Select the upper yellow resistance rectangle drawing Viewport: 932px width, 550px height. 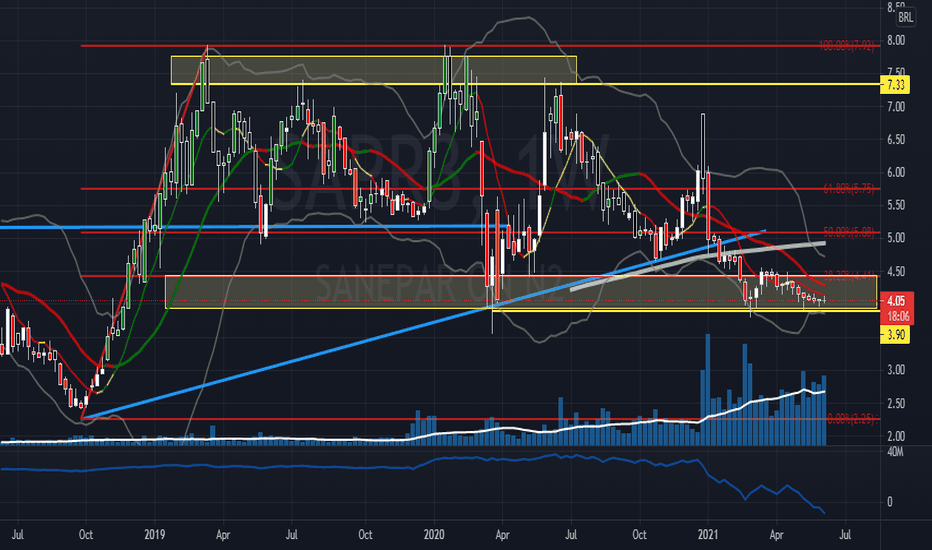tap(373, 70)
